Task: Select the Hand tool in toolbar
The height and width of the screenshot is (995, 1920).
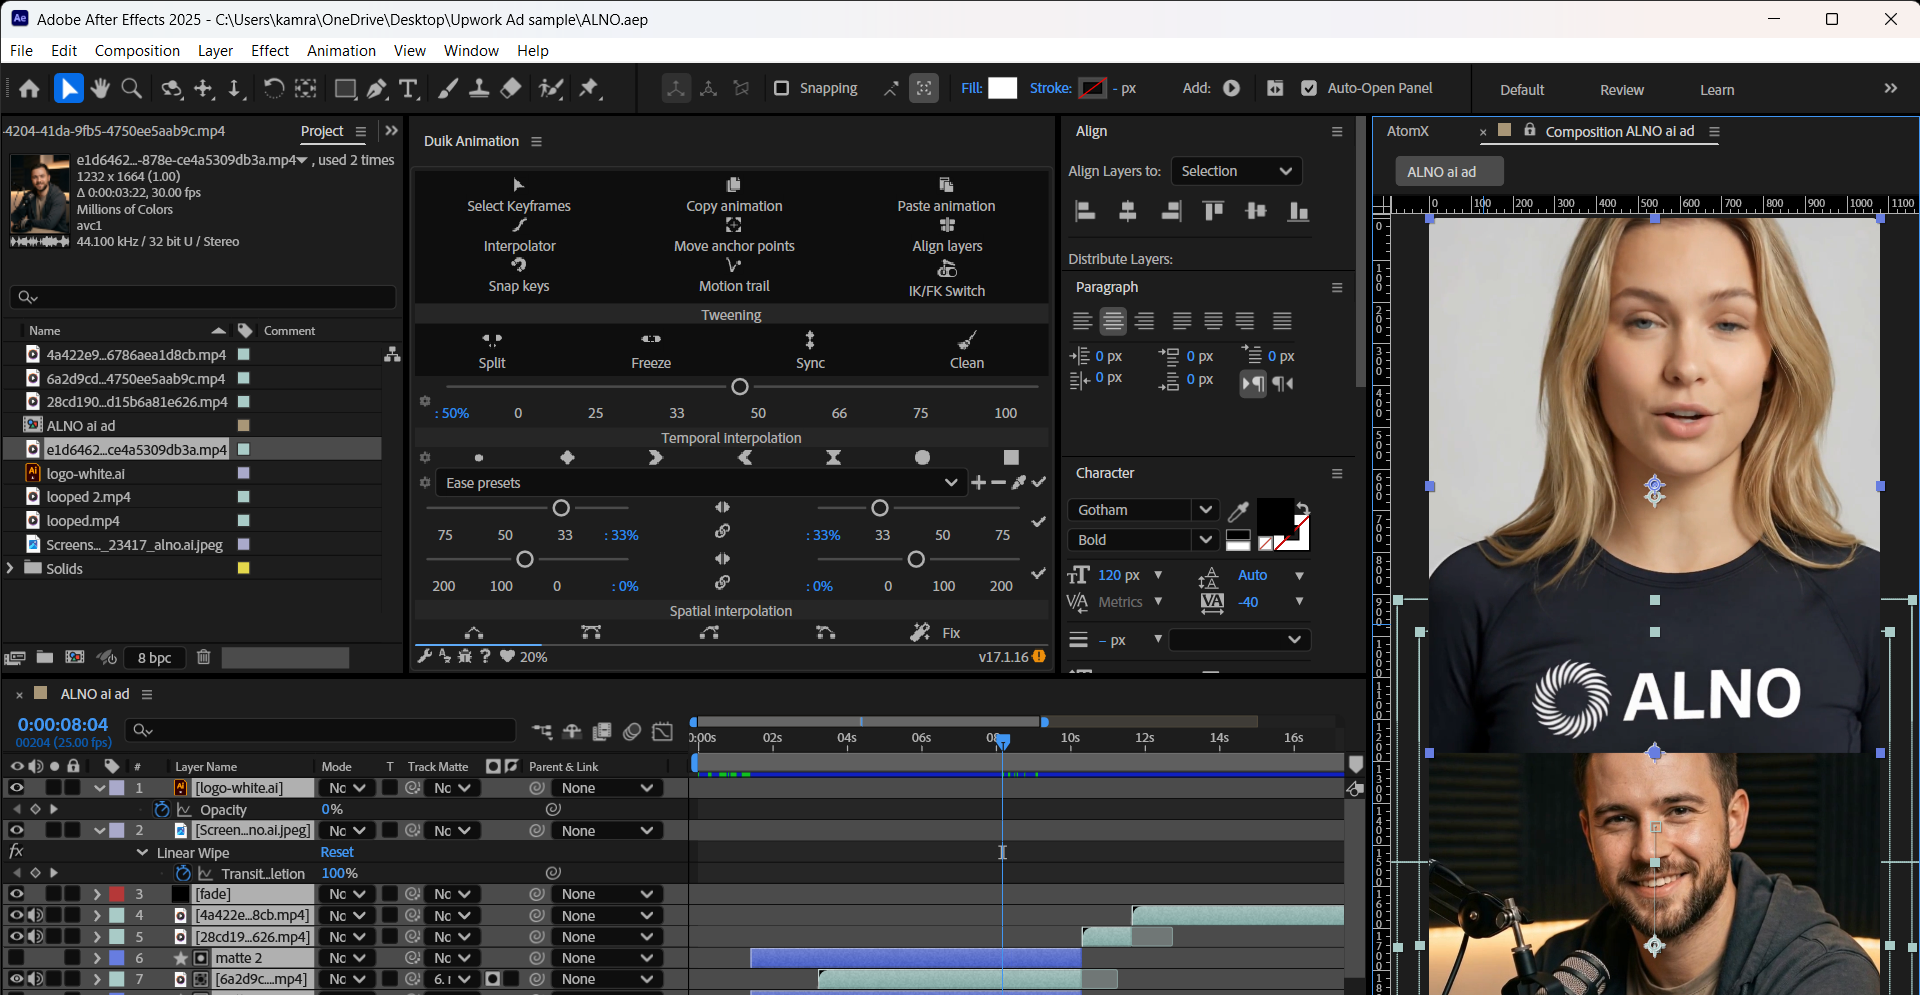Action: pos(100,89)
